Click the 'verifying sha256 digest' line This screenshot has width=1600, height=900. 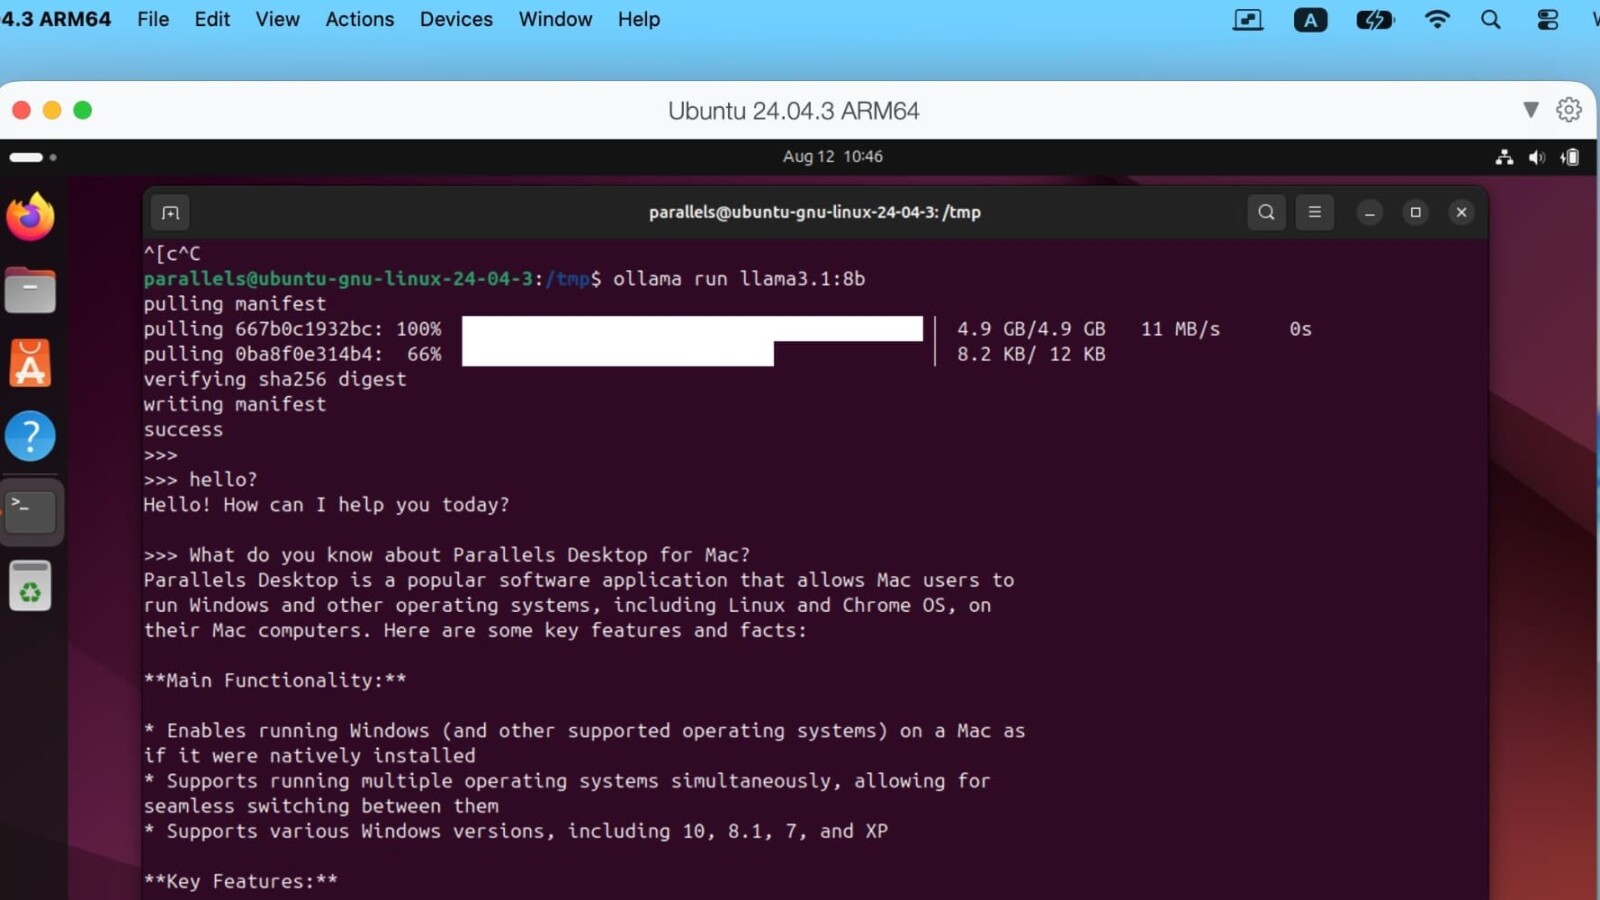coord(275,380)
